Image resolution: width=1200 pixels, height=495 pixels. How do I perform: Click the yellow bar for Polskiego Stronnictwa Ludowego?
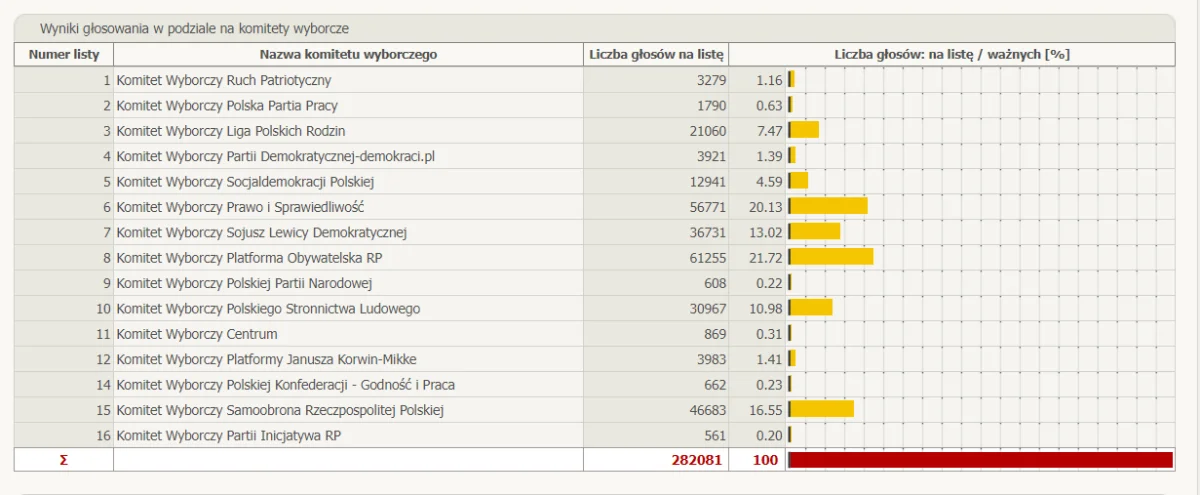point(810,309)
